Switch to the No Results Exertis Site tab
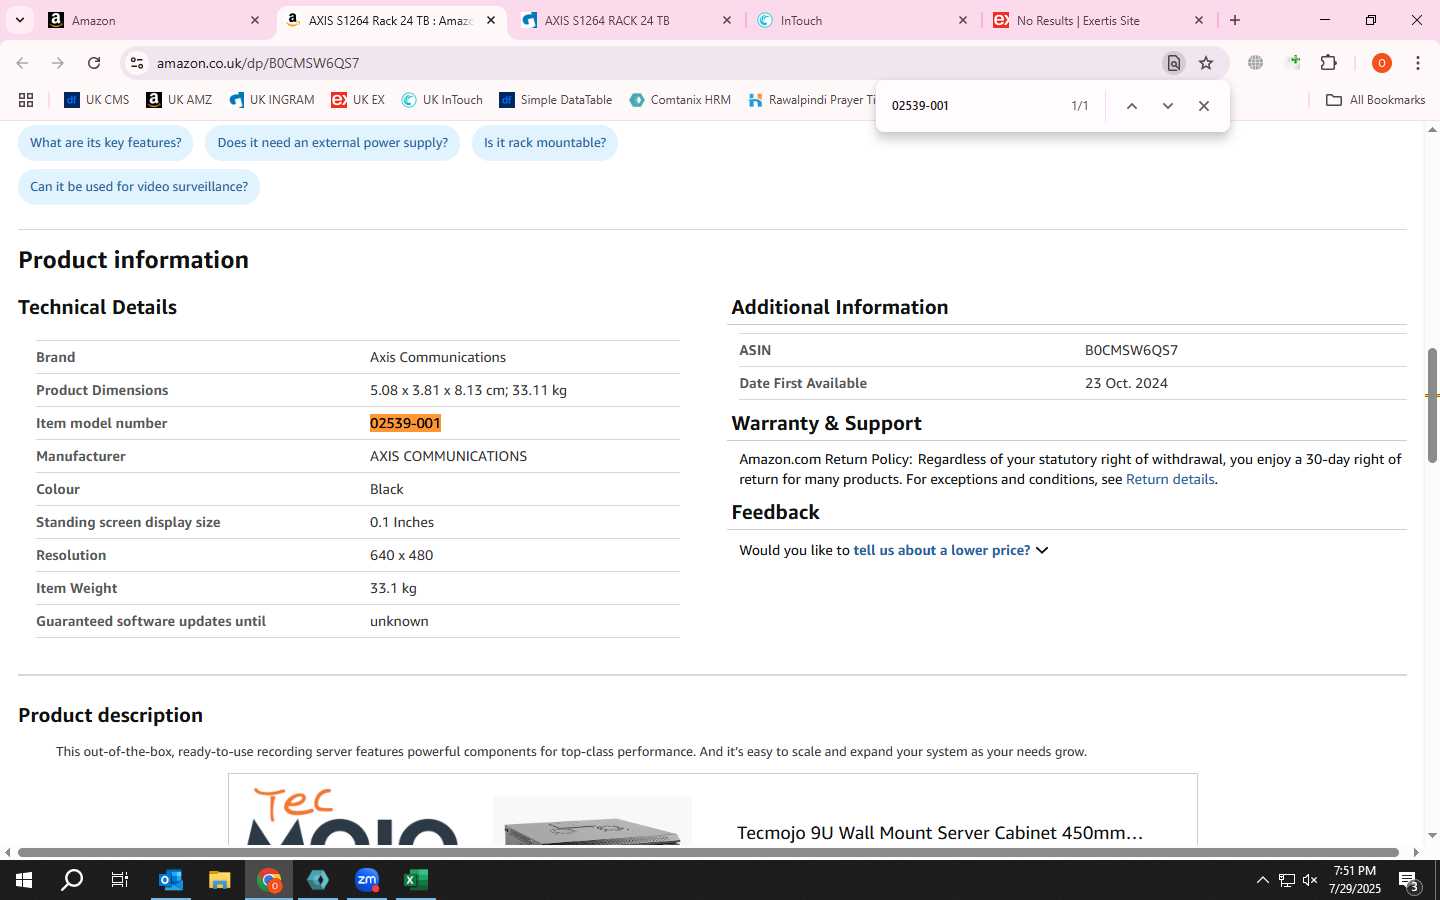 coord(1098,20)
